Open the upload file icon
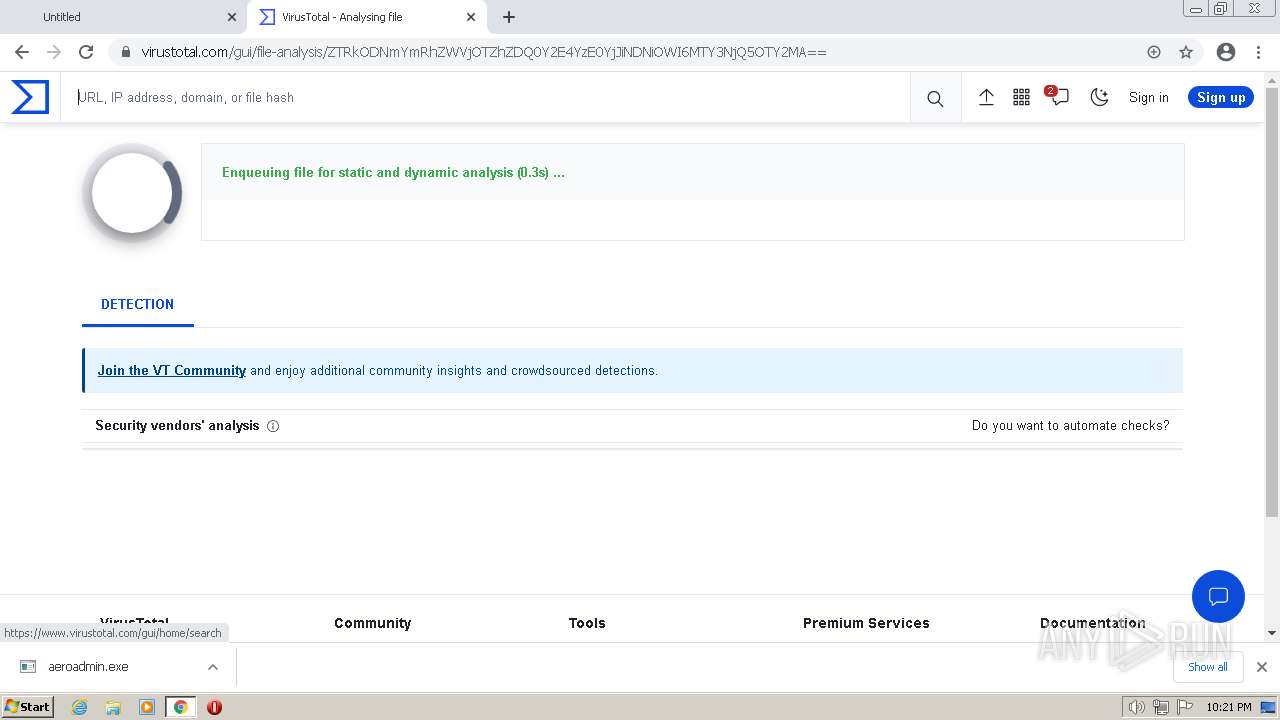 [986, 97]
